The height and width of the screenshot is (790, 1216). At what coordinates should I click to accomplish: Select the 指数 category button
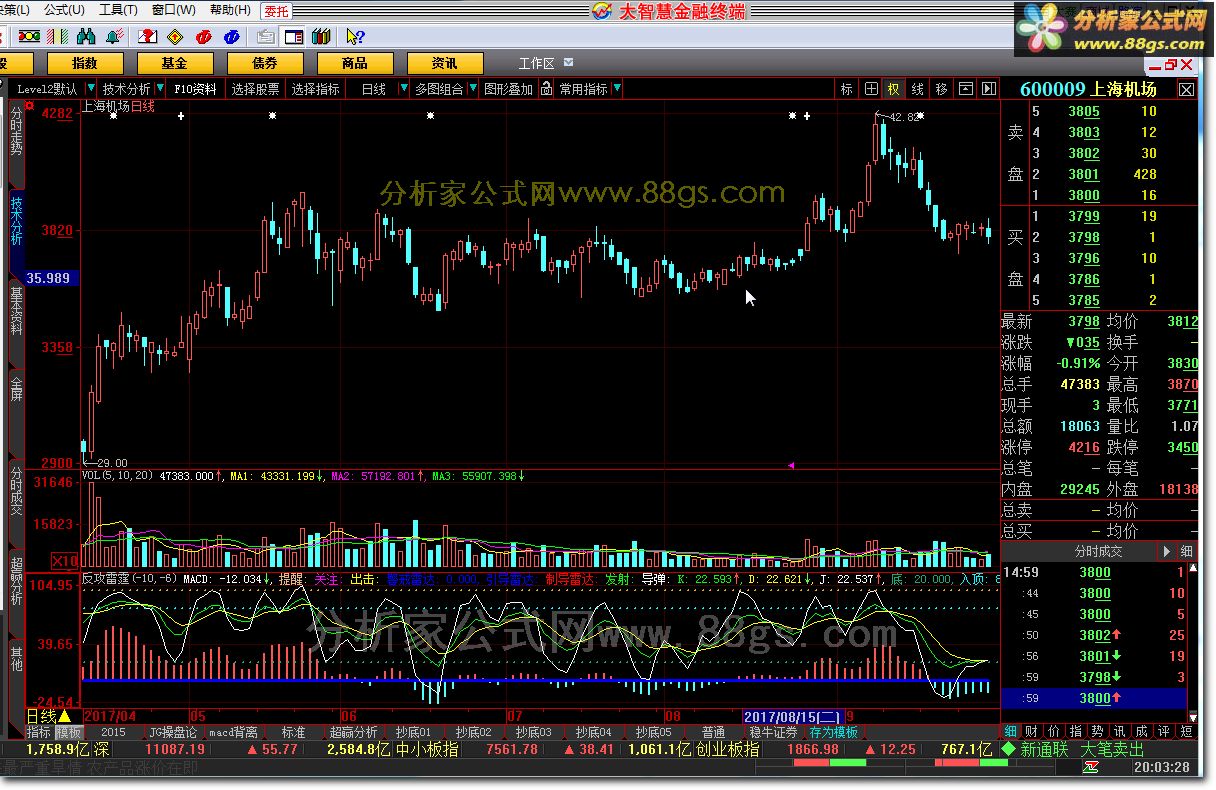85,63
